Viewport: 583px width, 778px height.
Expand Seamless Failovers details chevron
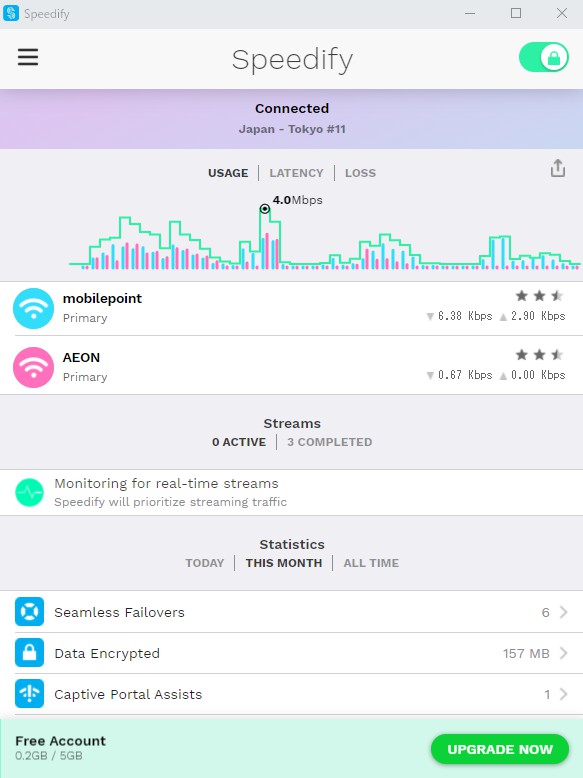coord(563,612)
